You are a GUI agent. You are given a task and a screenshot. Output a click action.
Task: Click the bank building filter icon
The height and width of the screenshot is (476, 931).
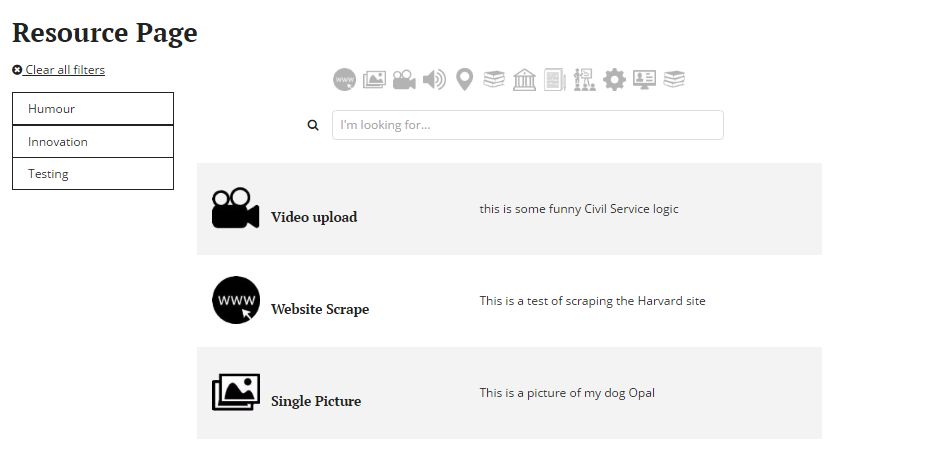pos(524,80)
